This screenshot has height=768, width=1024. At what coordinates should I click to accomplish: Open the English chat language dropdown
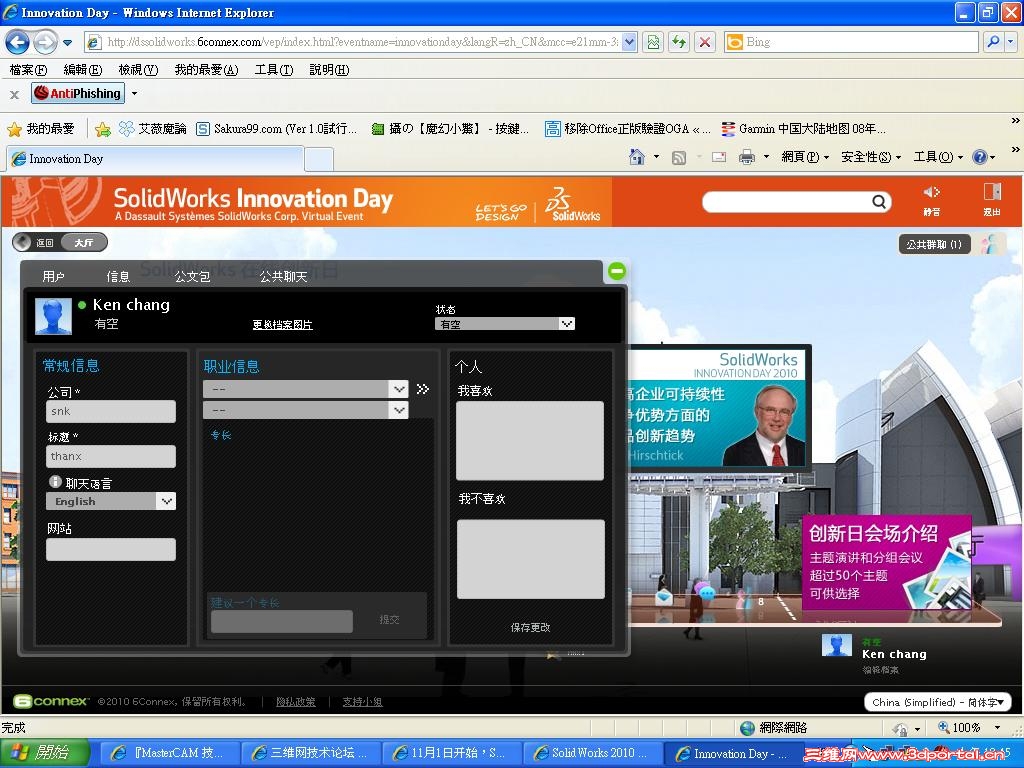point(111,502)
